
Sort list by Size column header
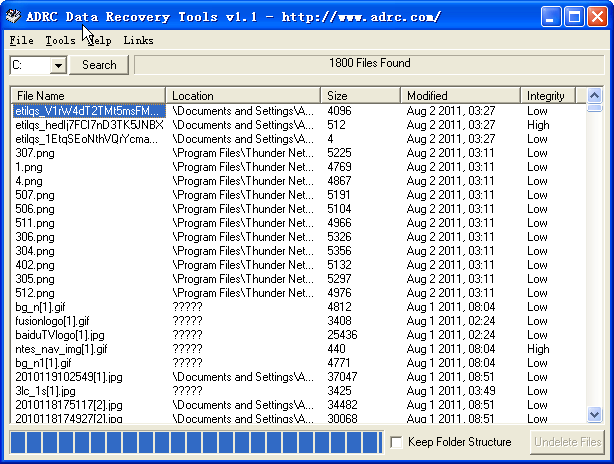(360, 96)
